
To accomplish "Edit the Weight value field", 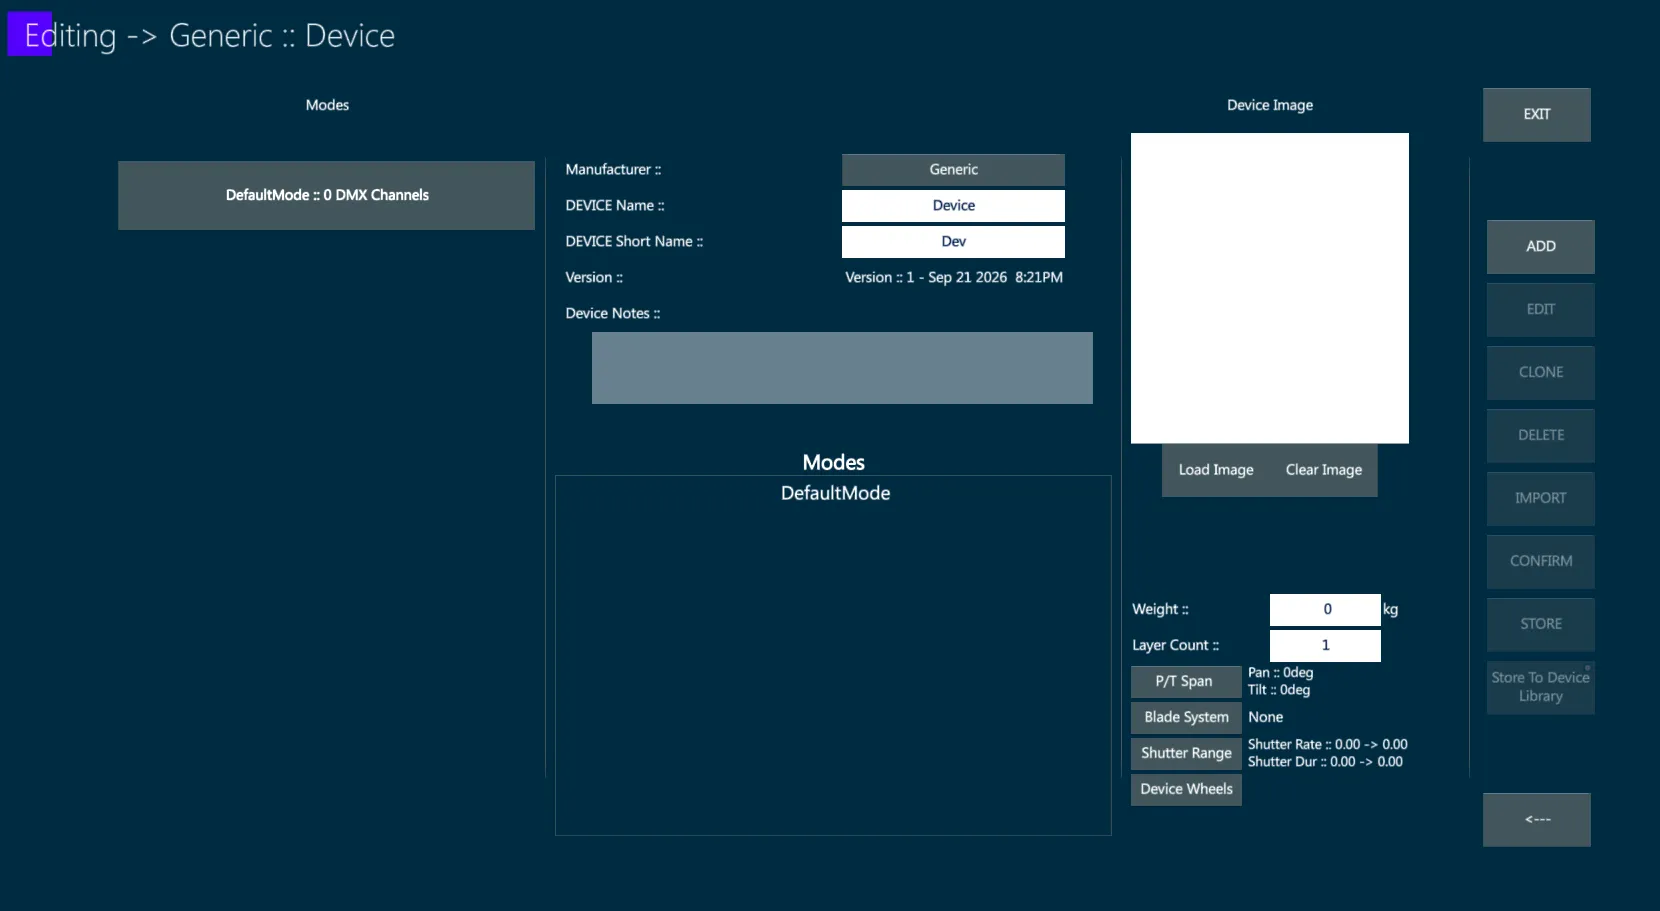I will coord(1325,609).
